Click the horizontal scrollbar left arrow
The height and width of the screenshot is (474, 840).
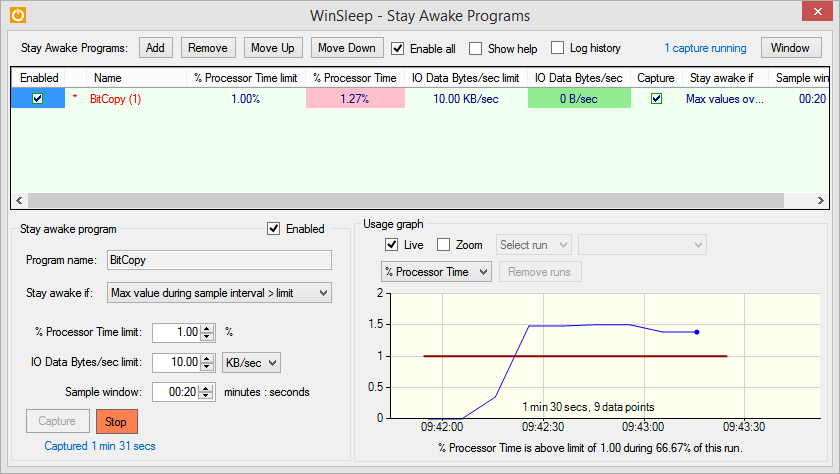19,200
